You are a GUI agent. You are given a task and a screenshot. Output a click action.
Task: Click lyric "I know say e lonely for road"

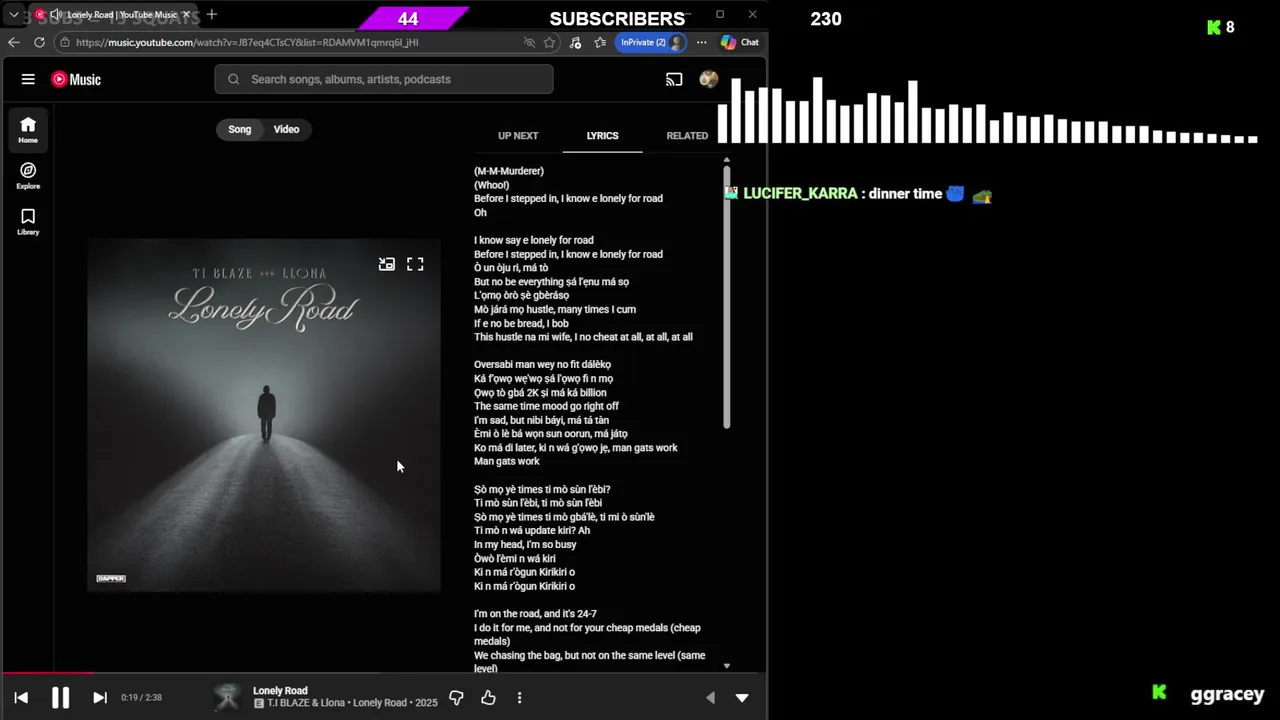(x=534, y=240)
